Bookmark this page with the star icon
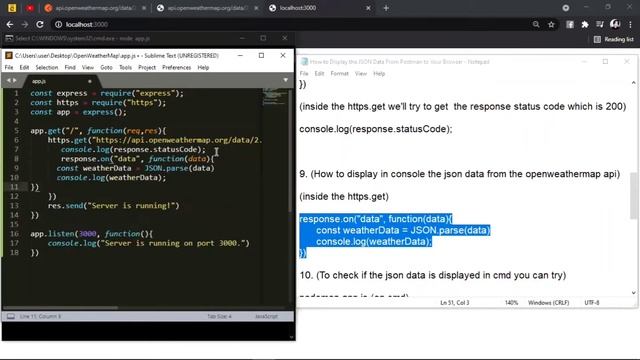This screenshot has width=640, height=360. tap(551, 24)
